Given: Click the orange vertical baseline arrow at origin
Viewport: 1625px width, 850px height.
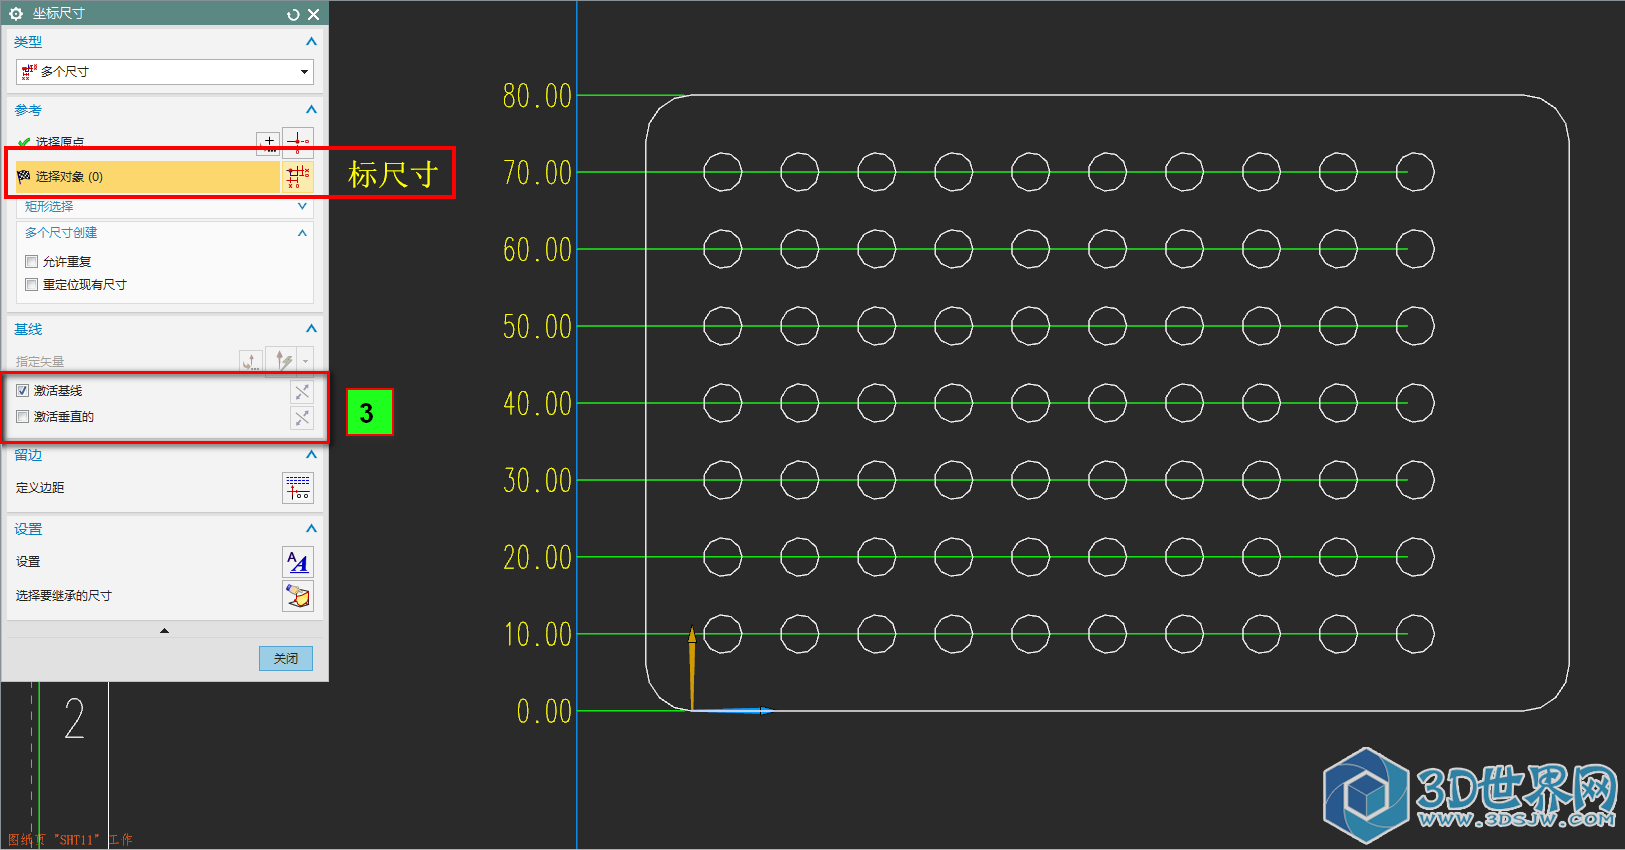Looking at the screenshot, I should (692, 668).
